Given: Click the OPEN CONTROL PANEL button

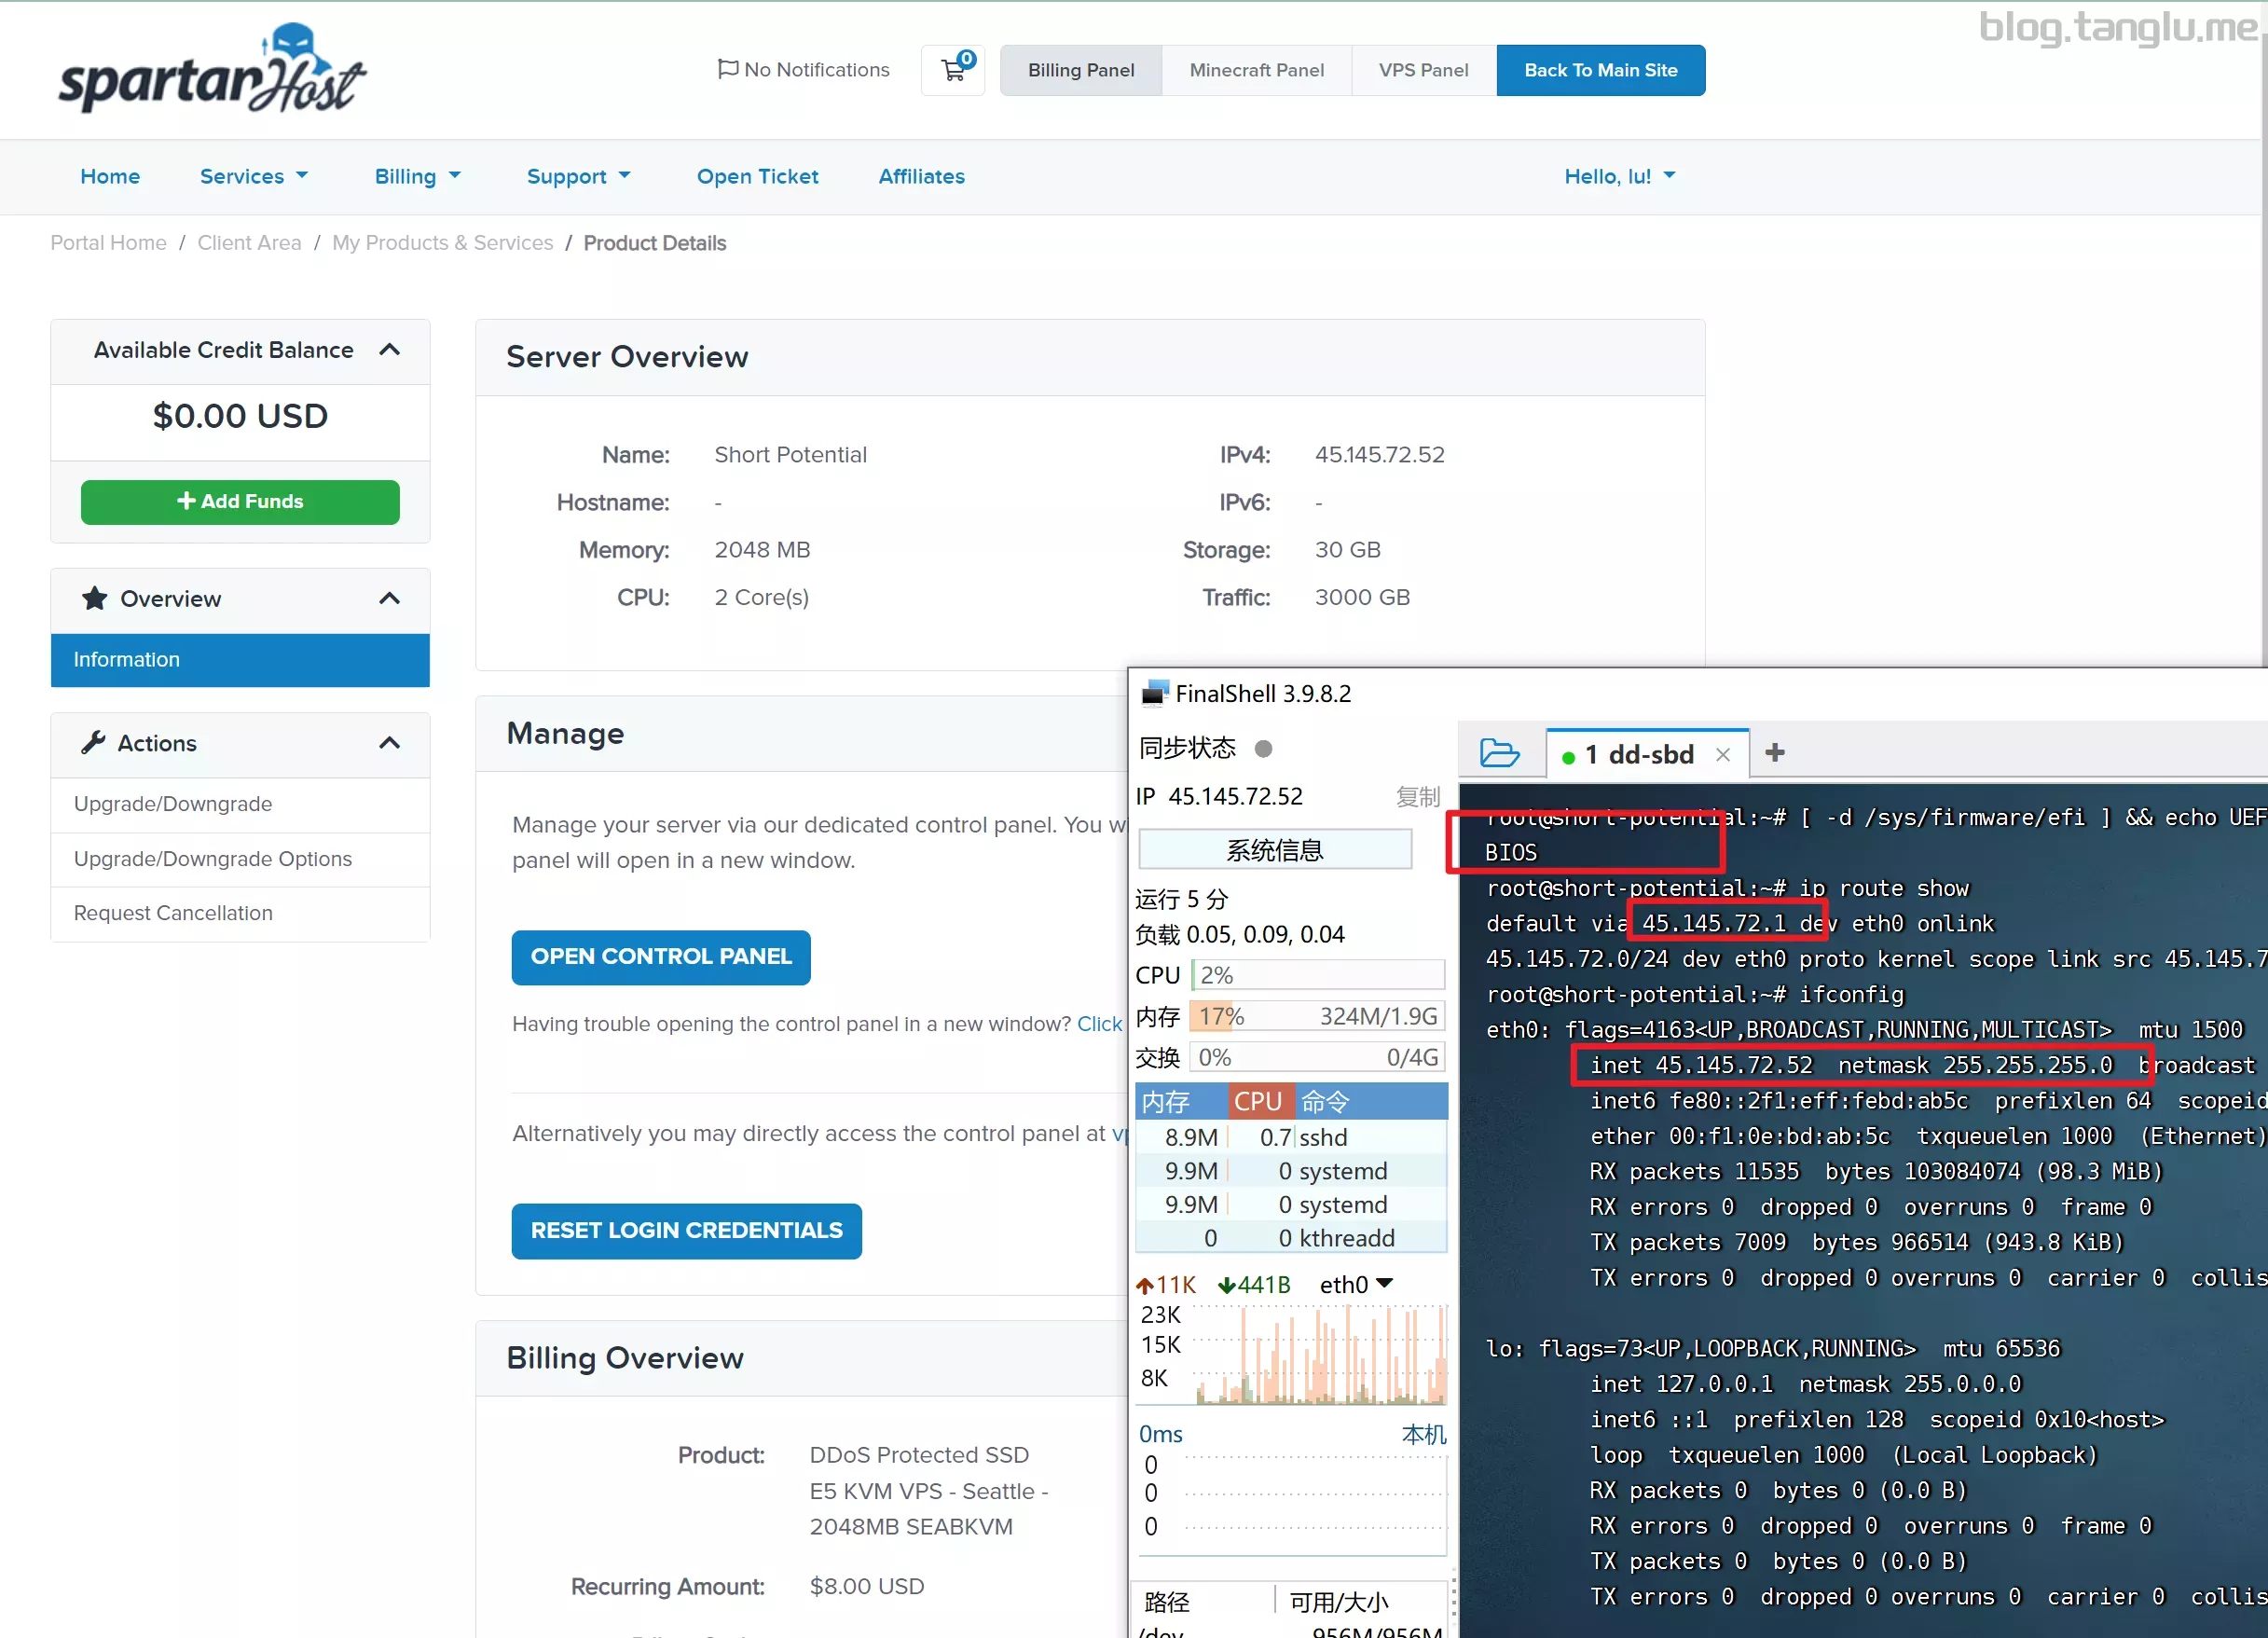Looking at the screenshot, I should [660, 957].
